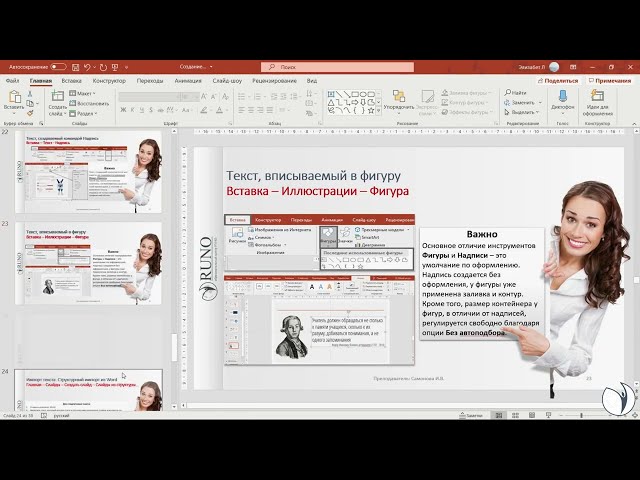Click the Save icon in the title bar

pos(75,67)
